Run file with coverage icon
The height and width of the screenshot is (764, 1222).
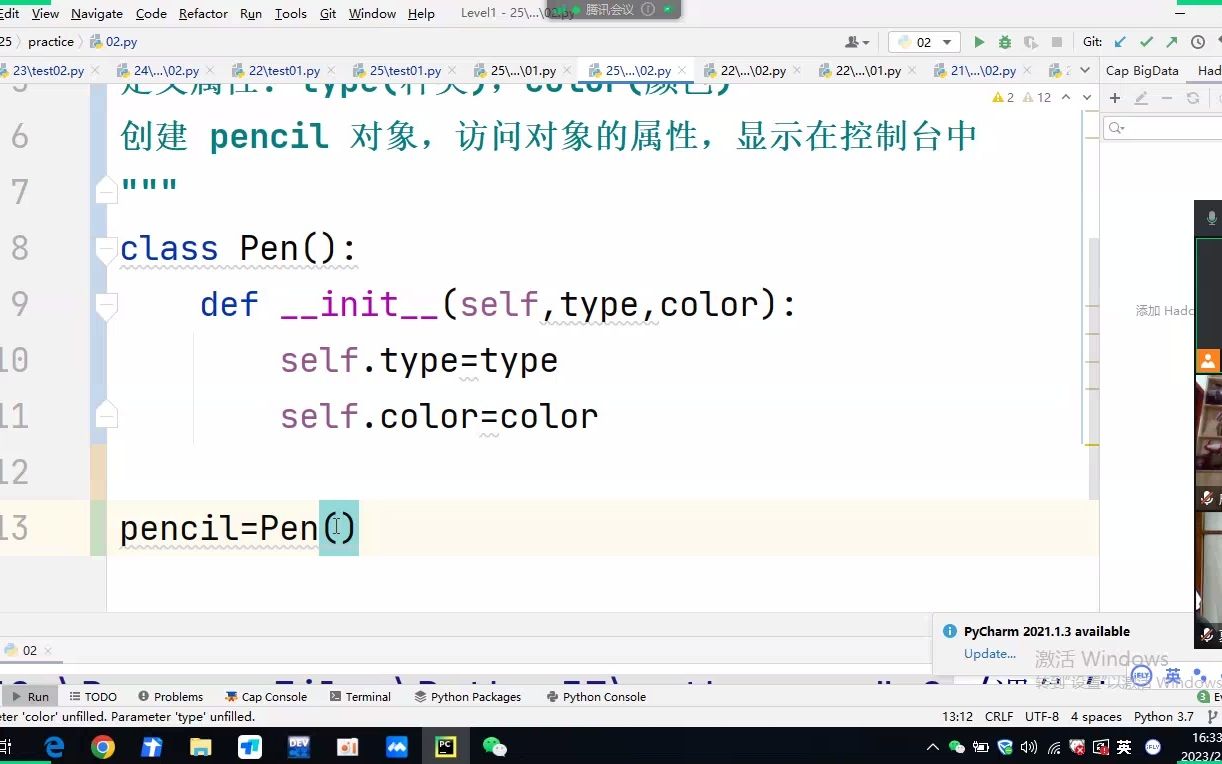click(x=1031, y=42)
